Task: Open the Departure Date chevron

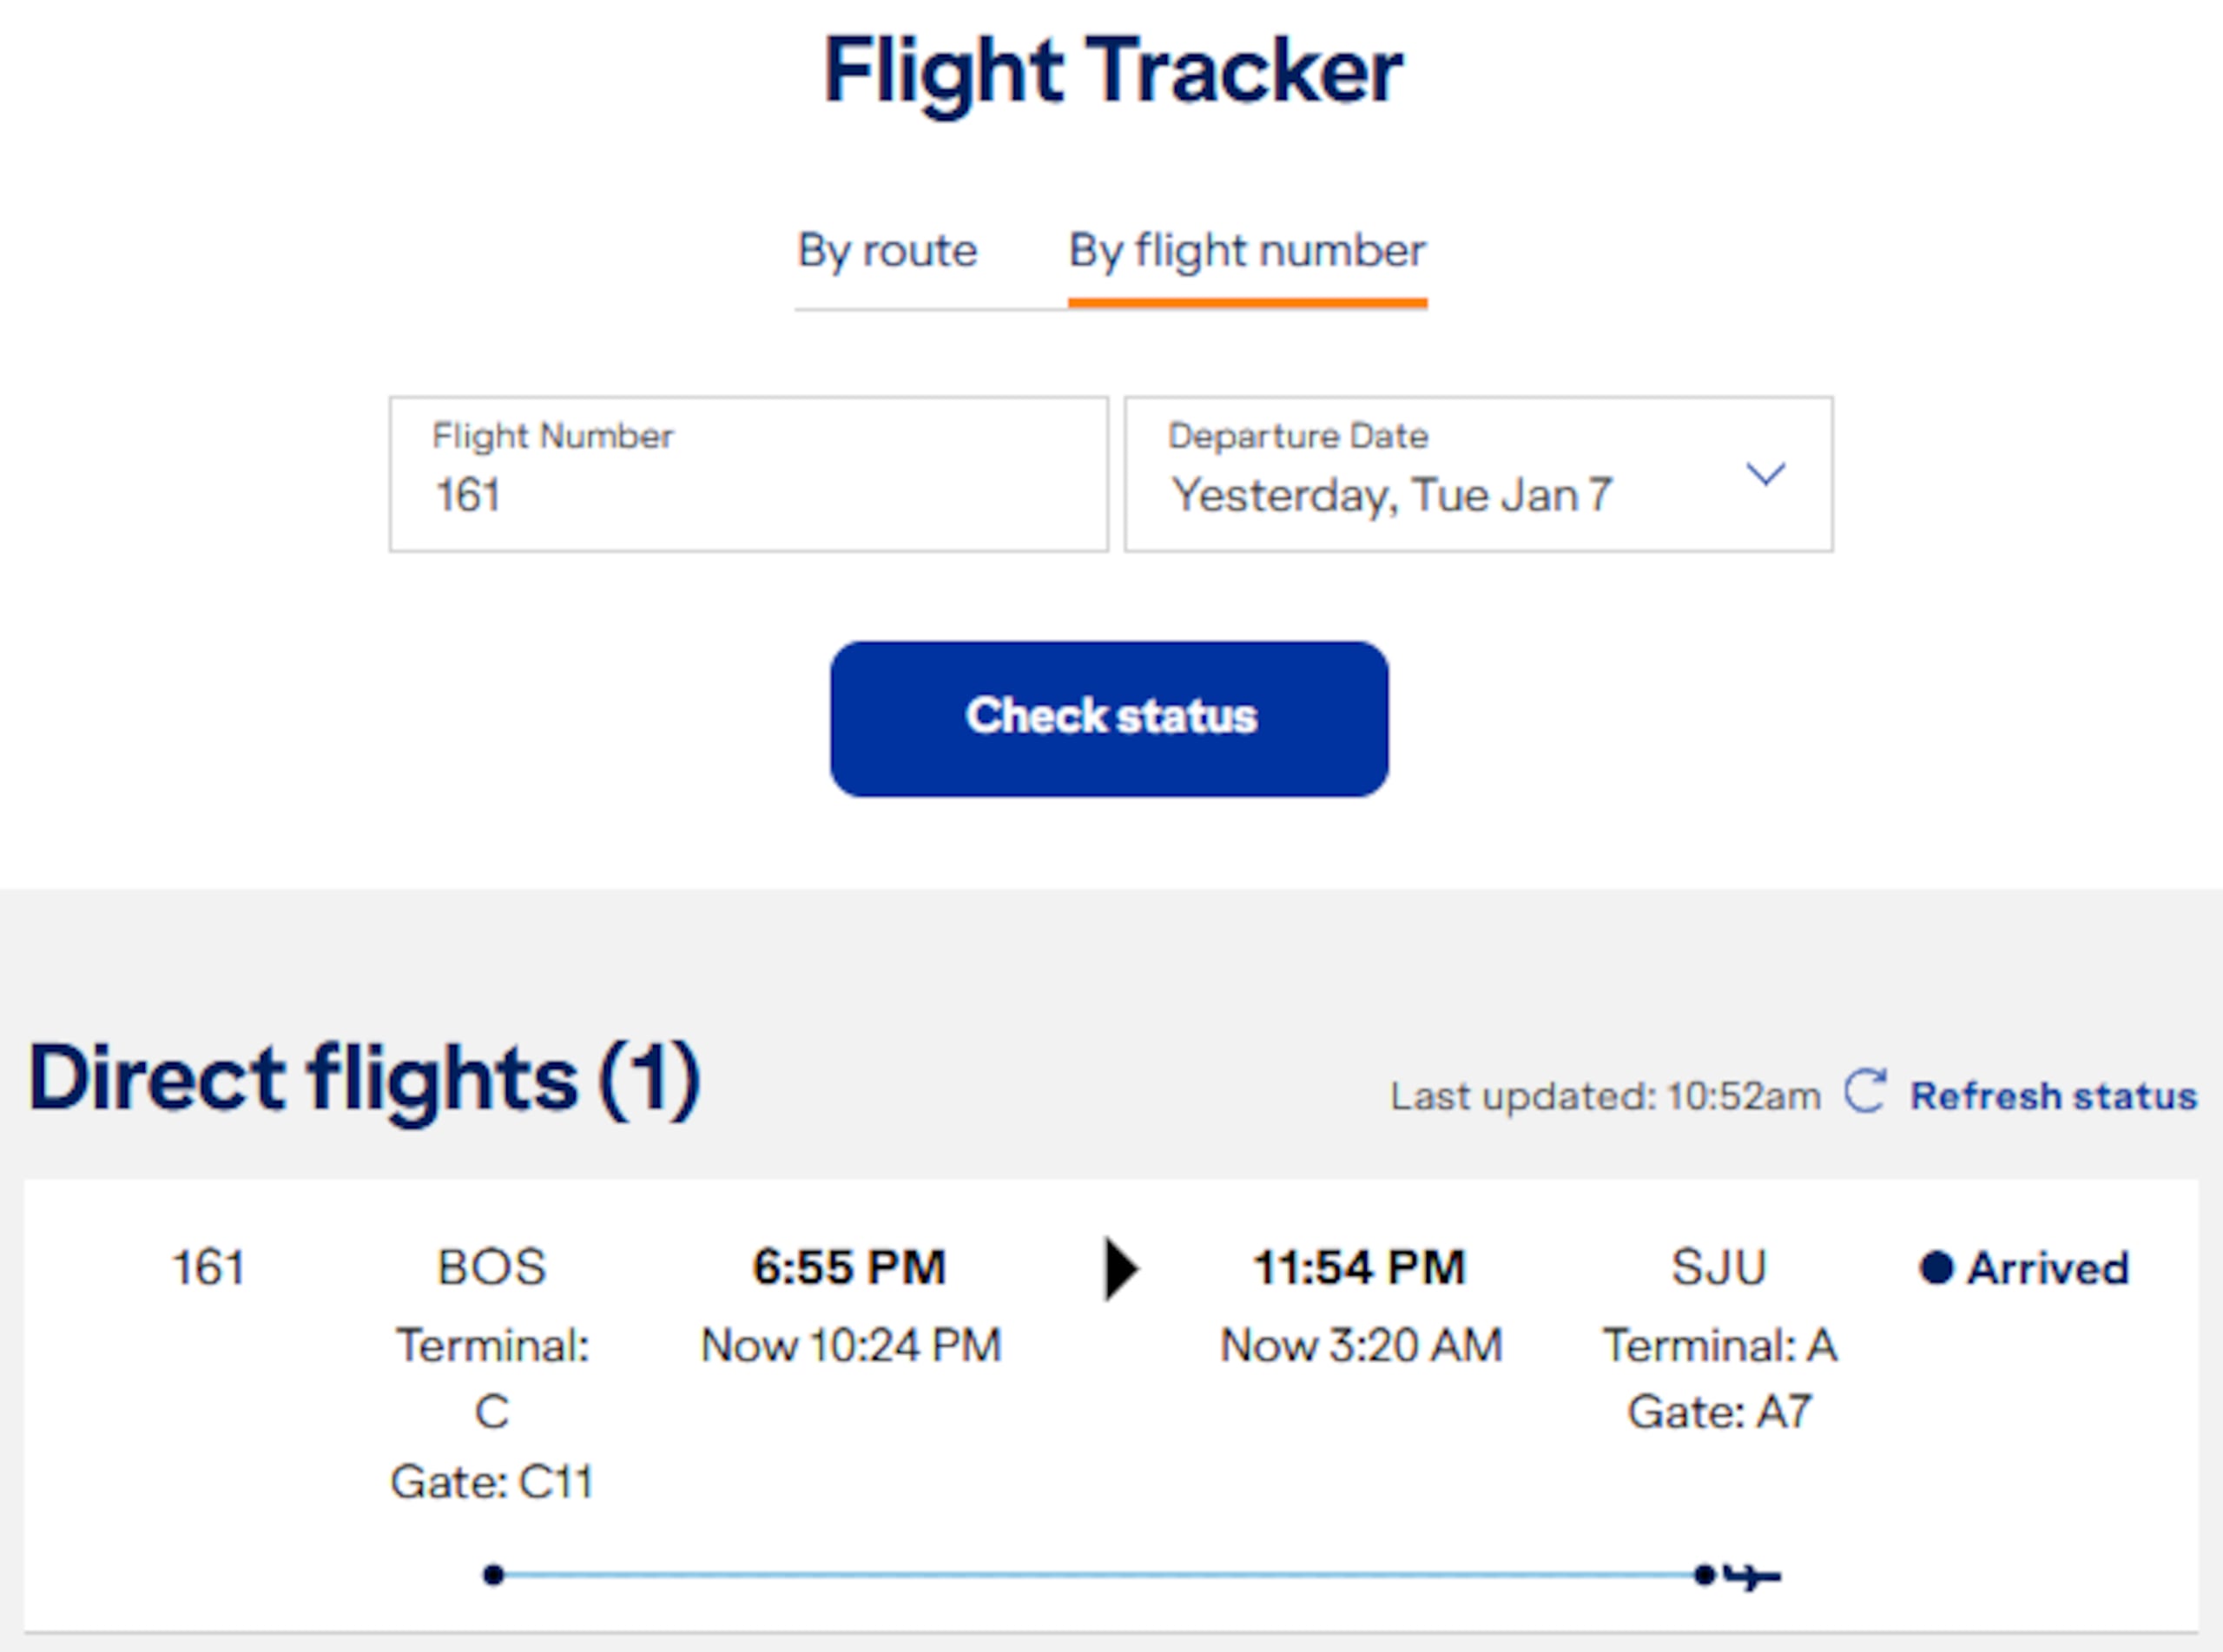Action: [x=1765, y=475]
